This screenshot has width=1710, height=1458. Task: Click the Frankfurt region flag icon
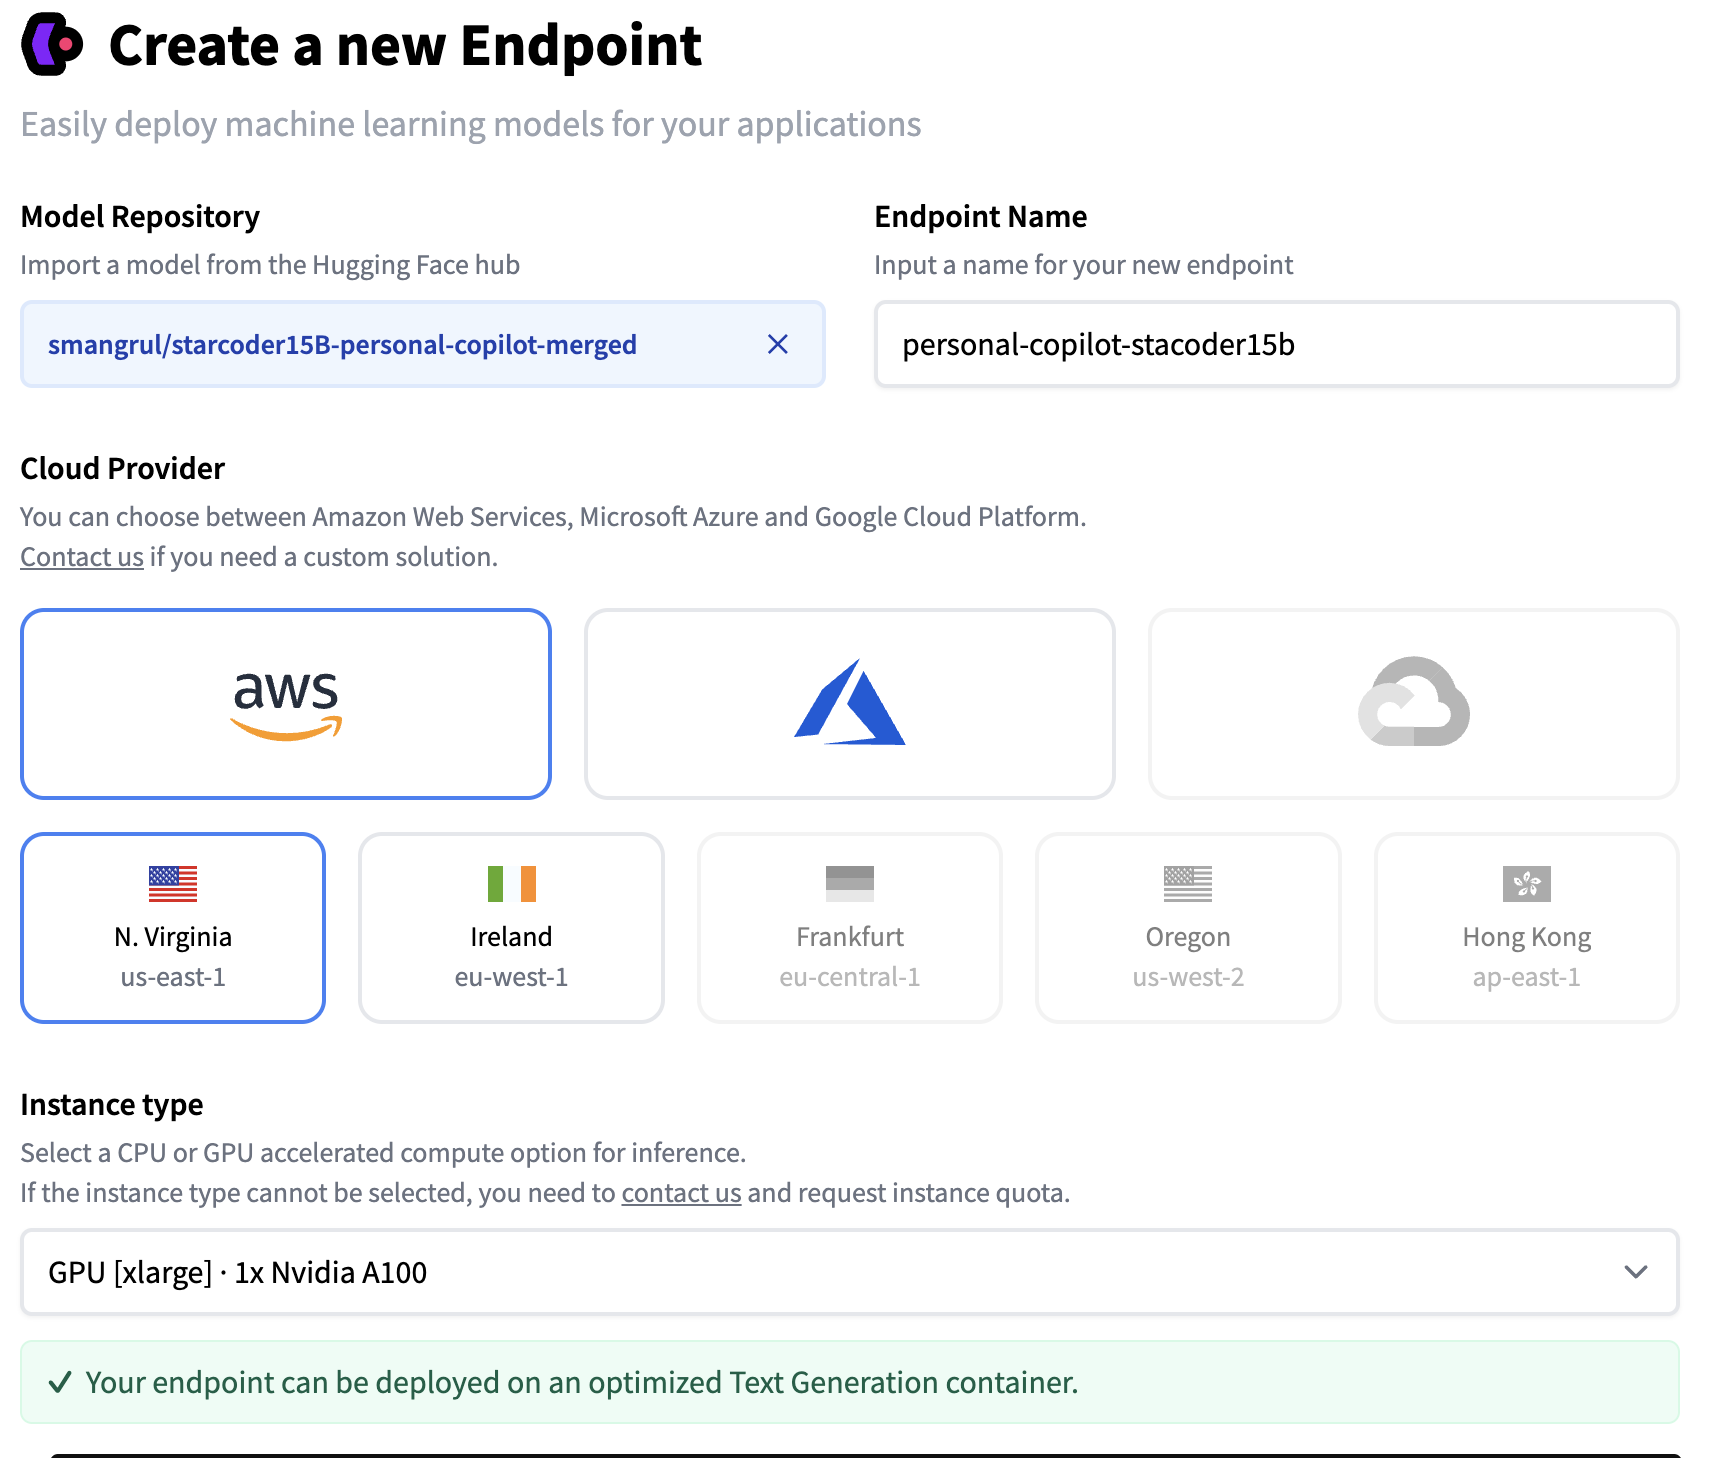tap(849, 884)
